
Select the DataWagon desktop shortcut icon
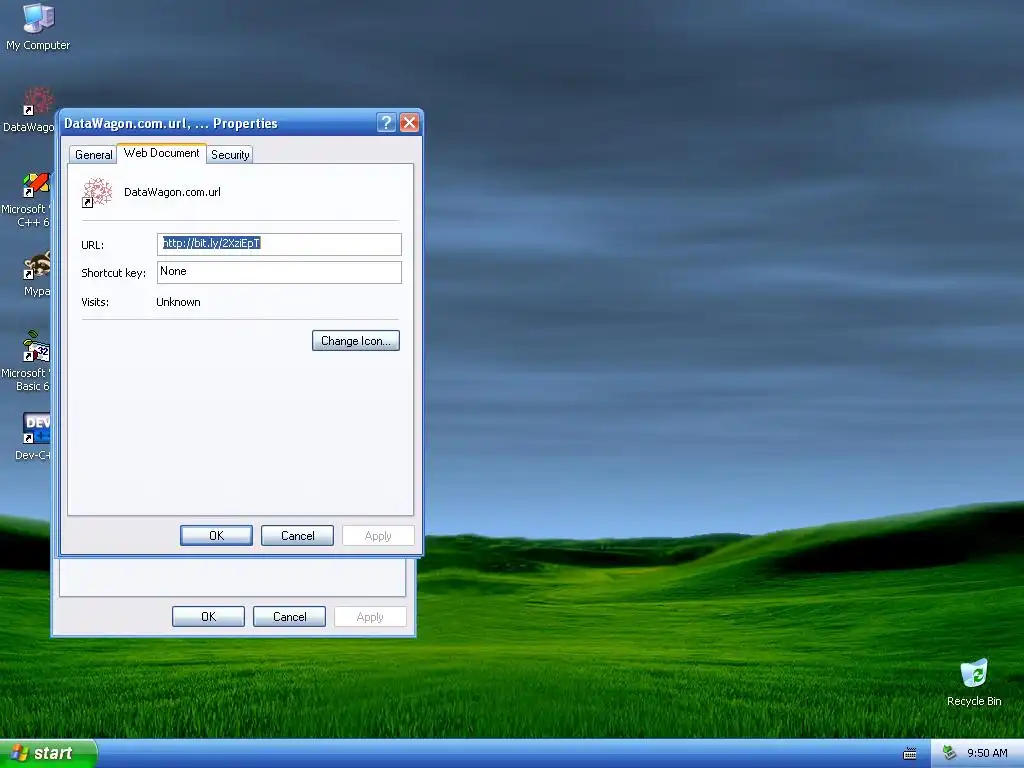click(38, 101)
